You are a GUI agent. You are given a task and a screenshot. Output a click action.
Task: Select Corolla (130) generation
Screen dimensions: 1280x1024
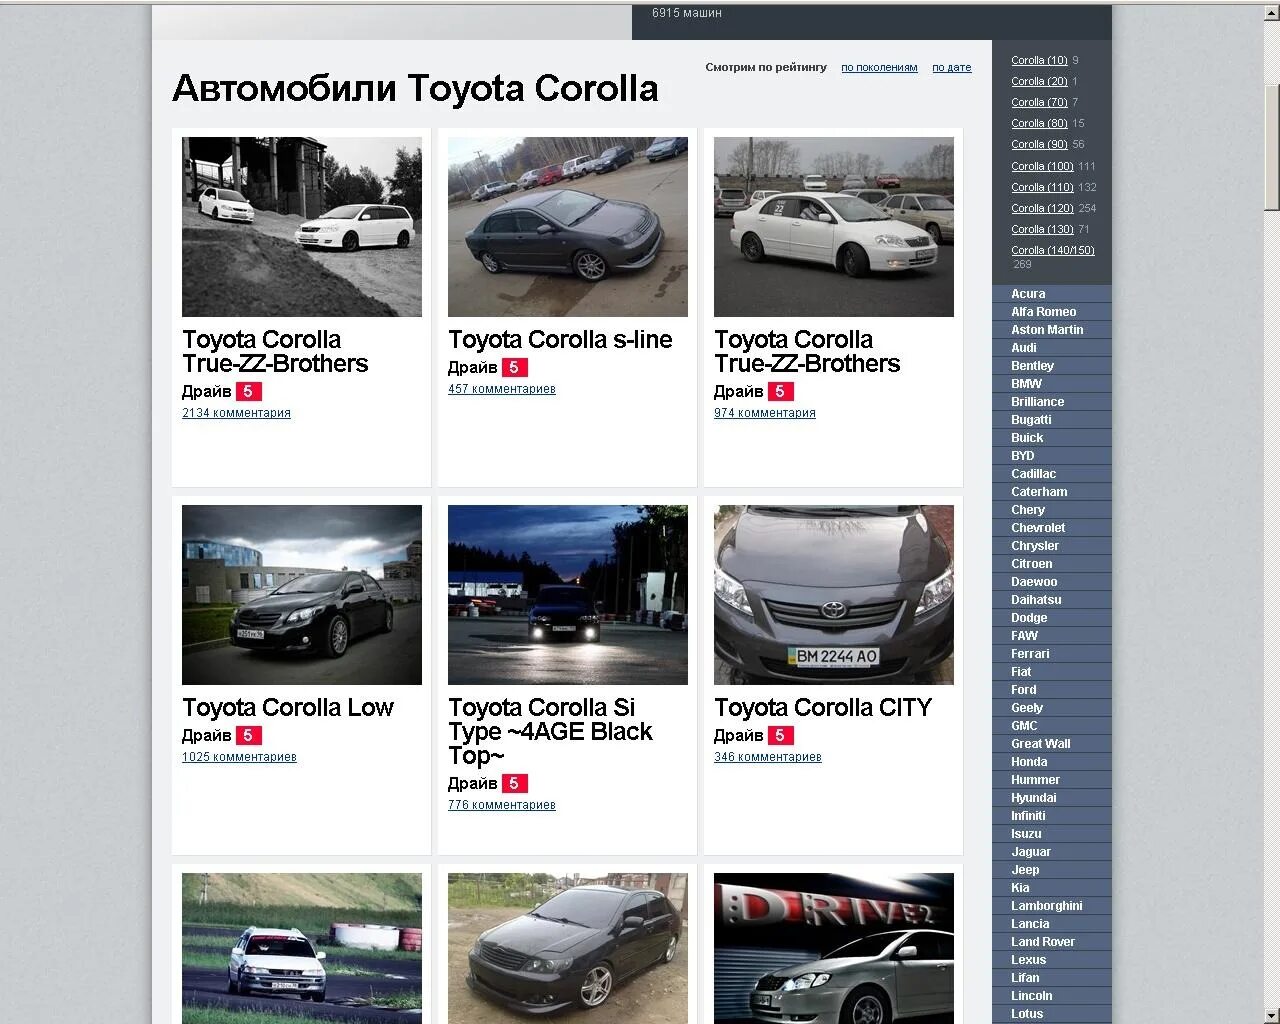pos(1042,230)
